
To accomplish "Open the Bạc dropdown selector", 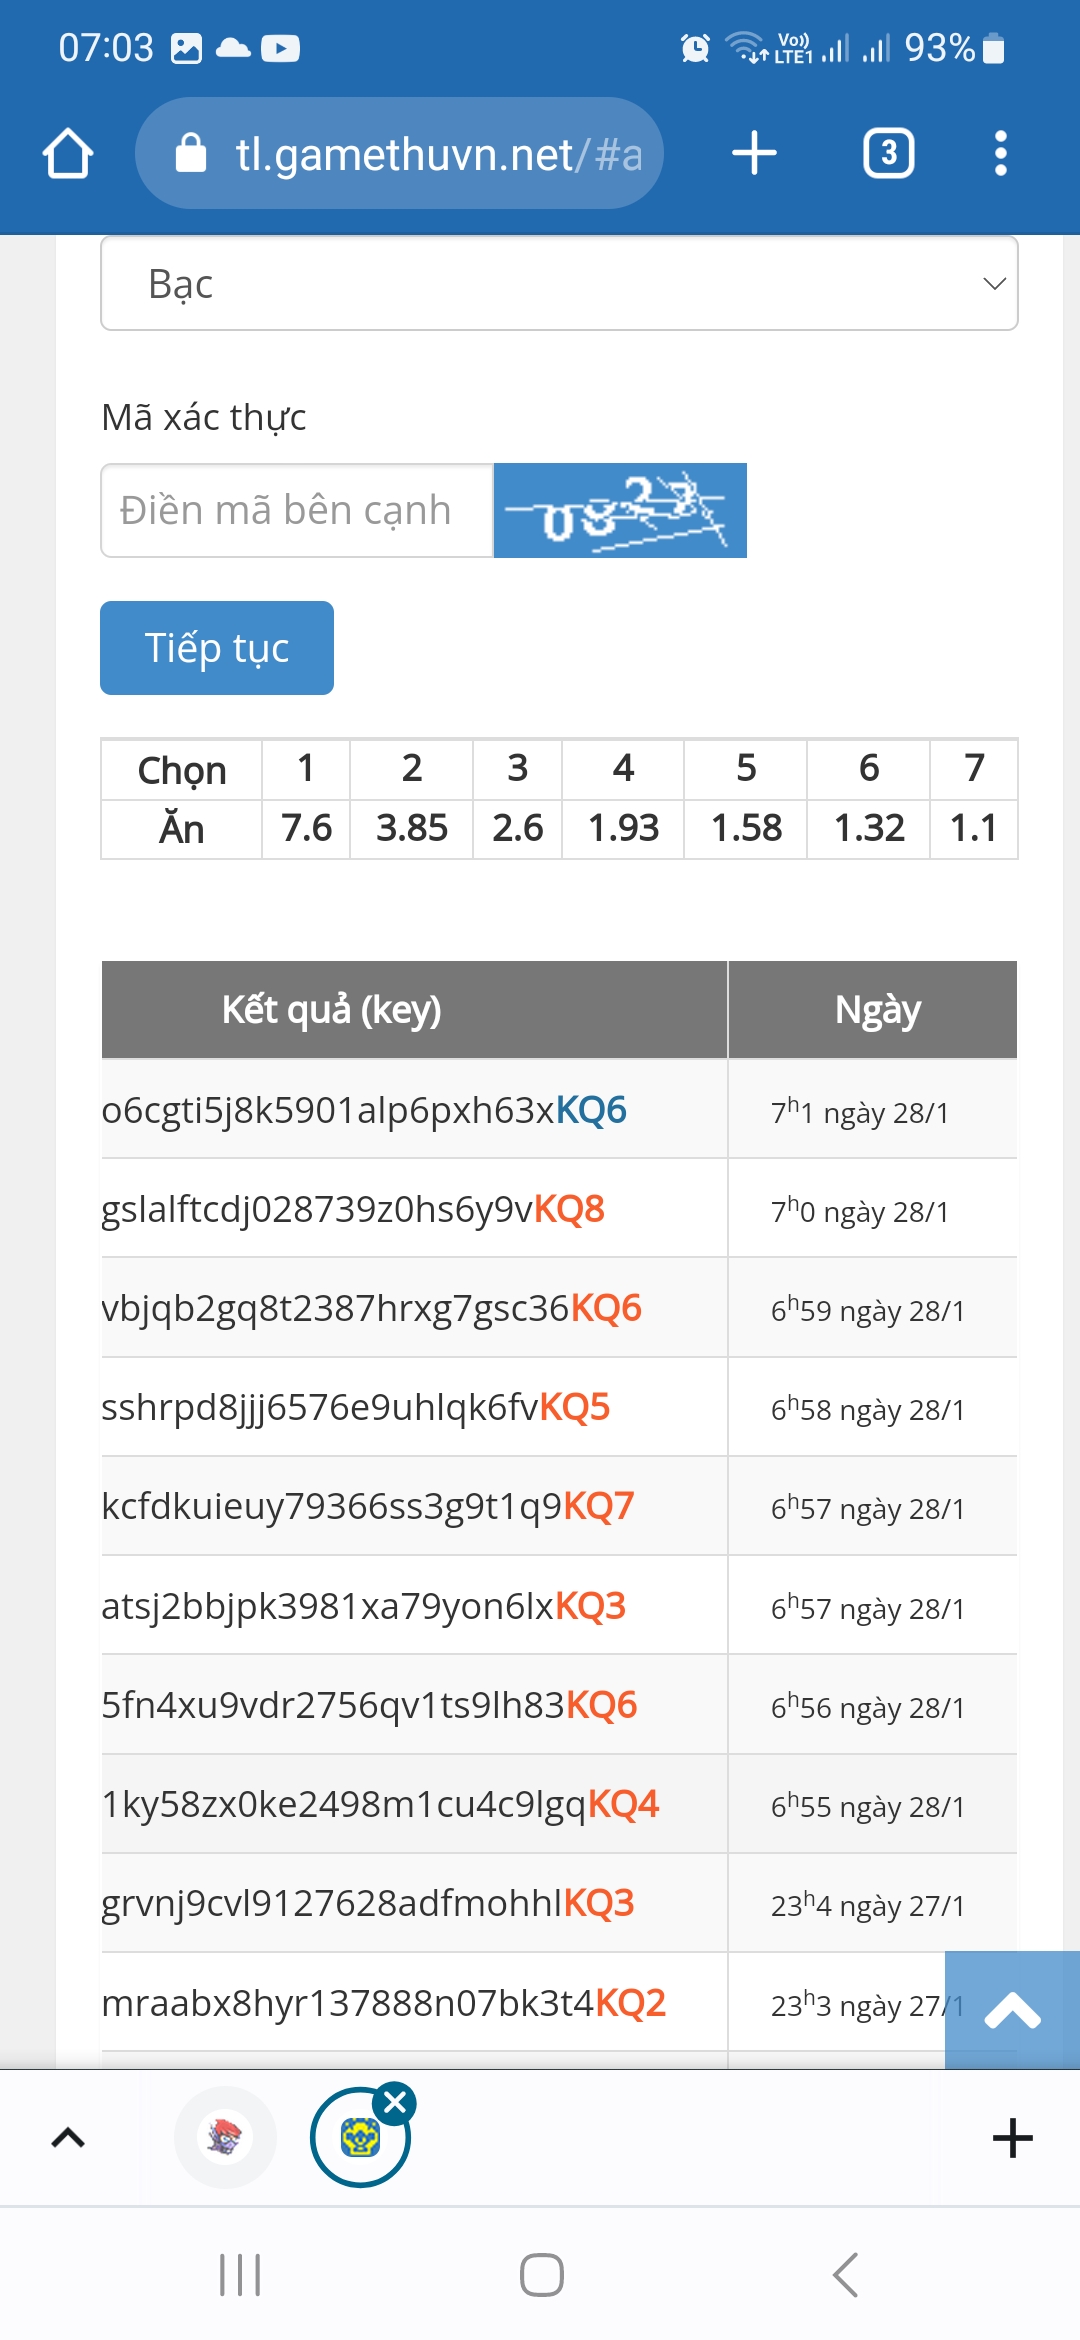I will 559,284.
